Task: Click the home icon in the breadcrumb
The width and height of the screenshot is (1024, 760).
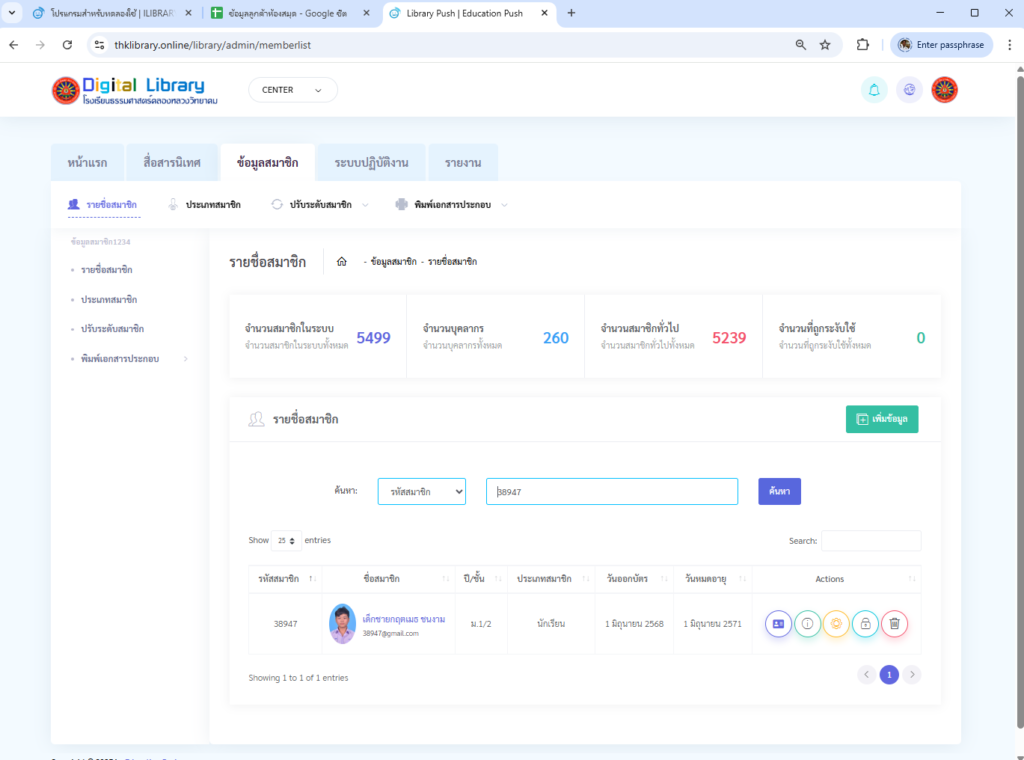Action: coord(342,262)
